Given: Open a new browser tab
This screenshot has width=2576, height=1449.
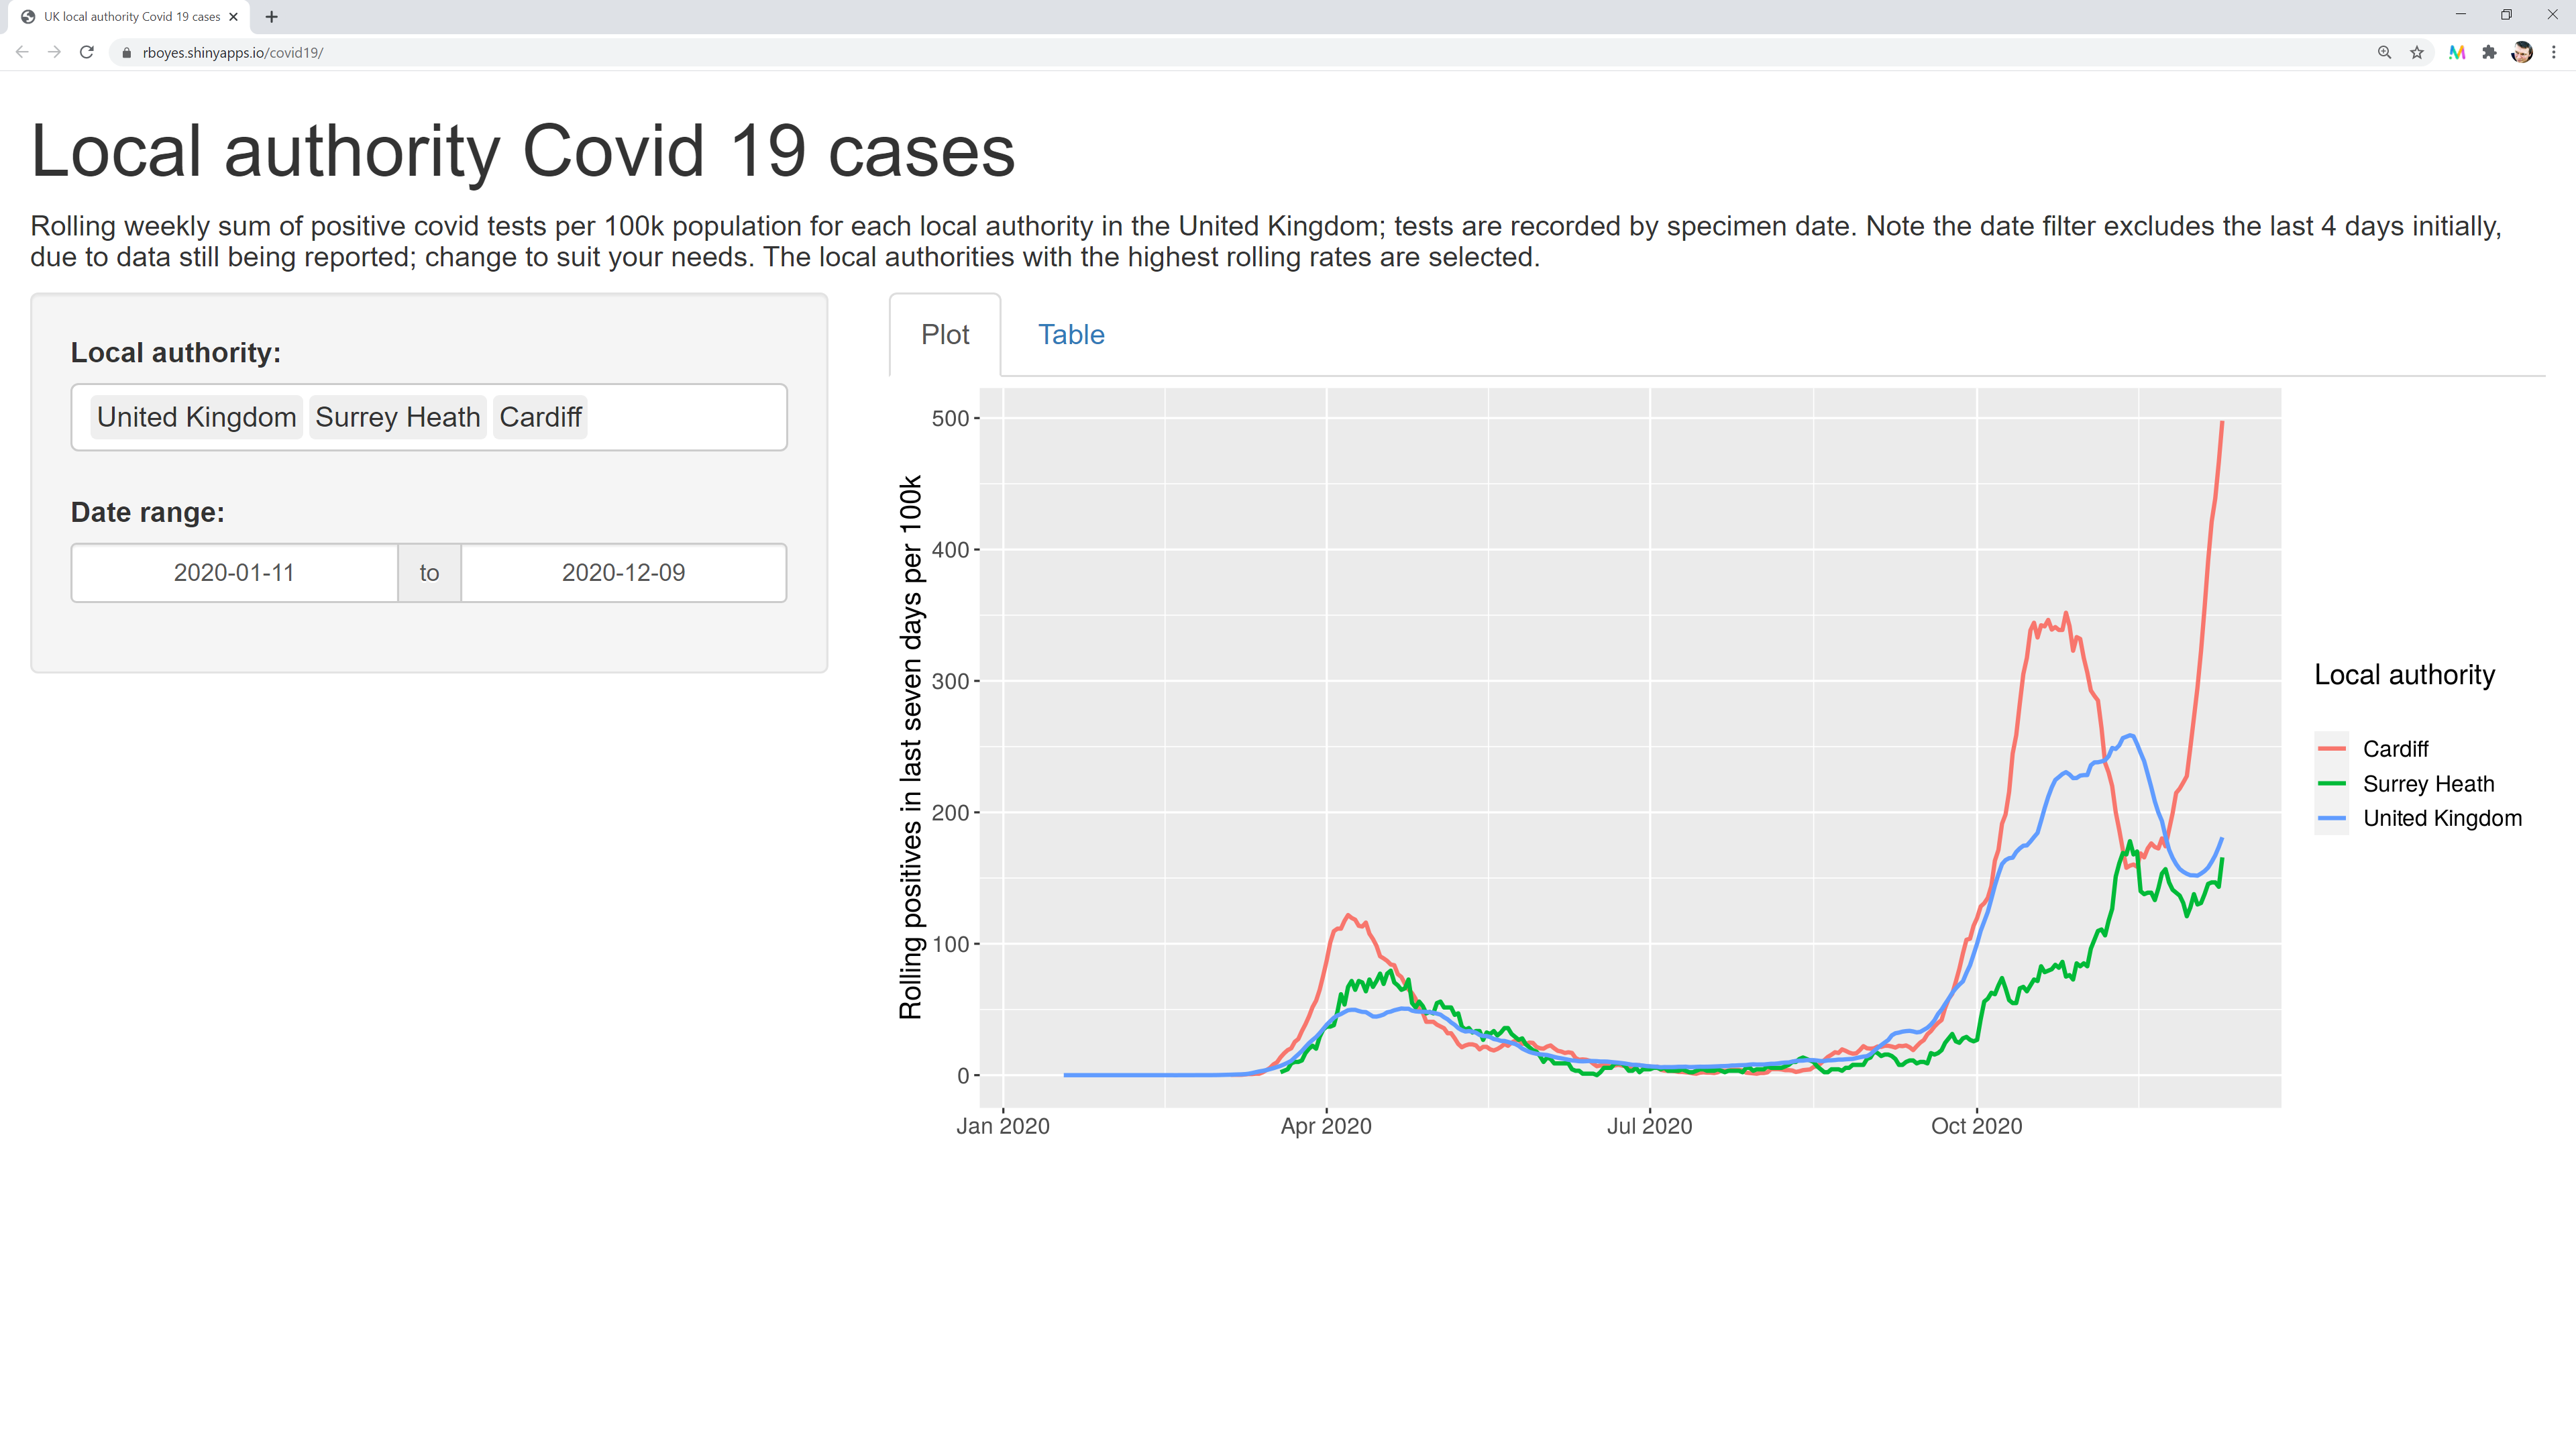Looking at the screenshot, I should click(271, 17).
